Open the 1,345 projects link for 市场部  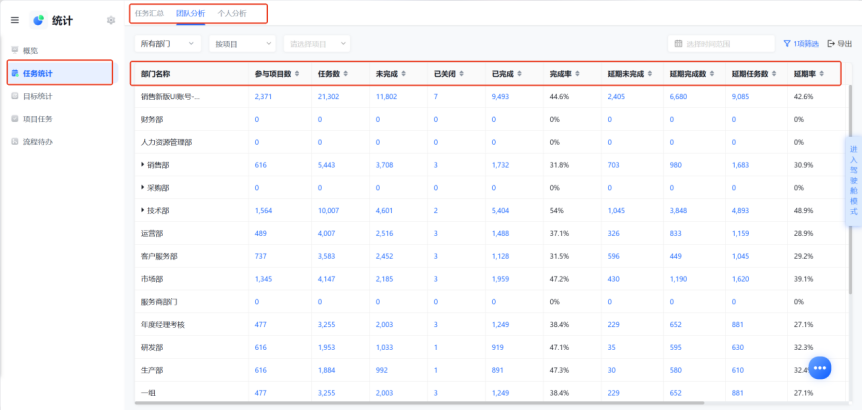click(x=263, y=279)
